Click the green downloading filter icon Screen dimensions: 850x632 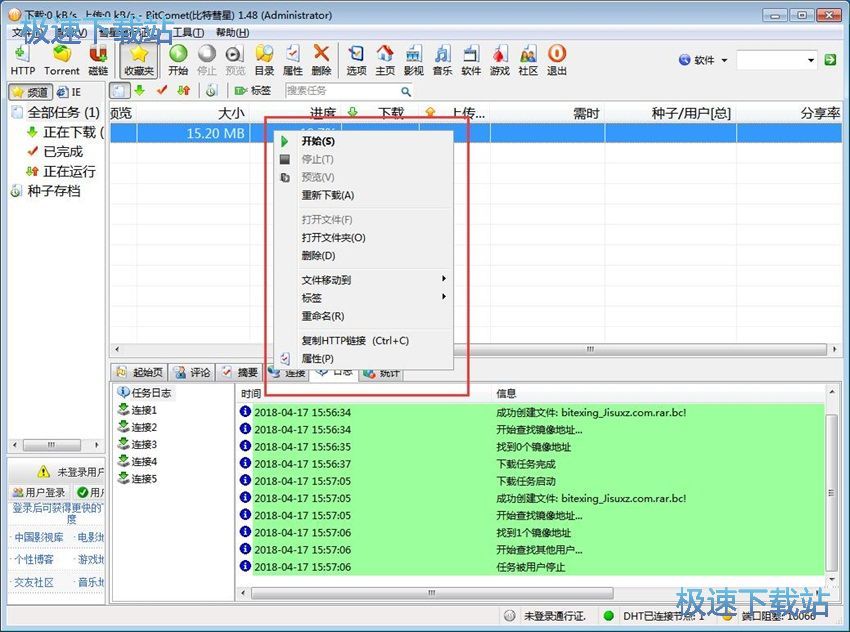[x=140, y=91]
